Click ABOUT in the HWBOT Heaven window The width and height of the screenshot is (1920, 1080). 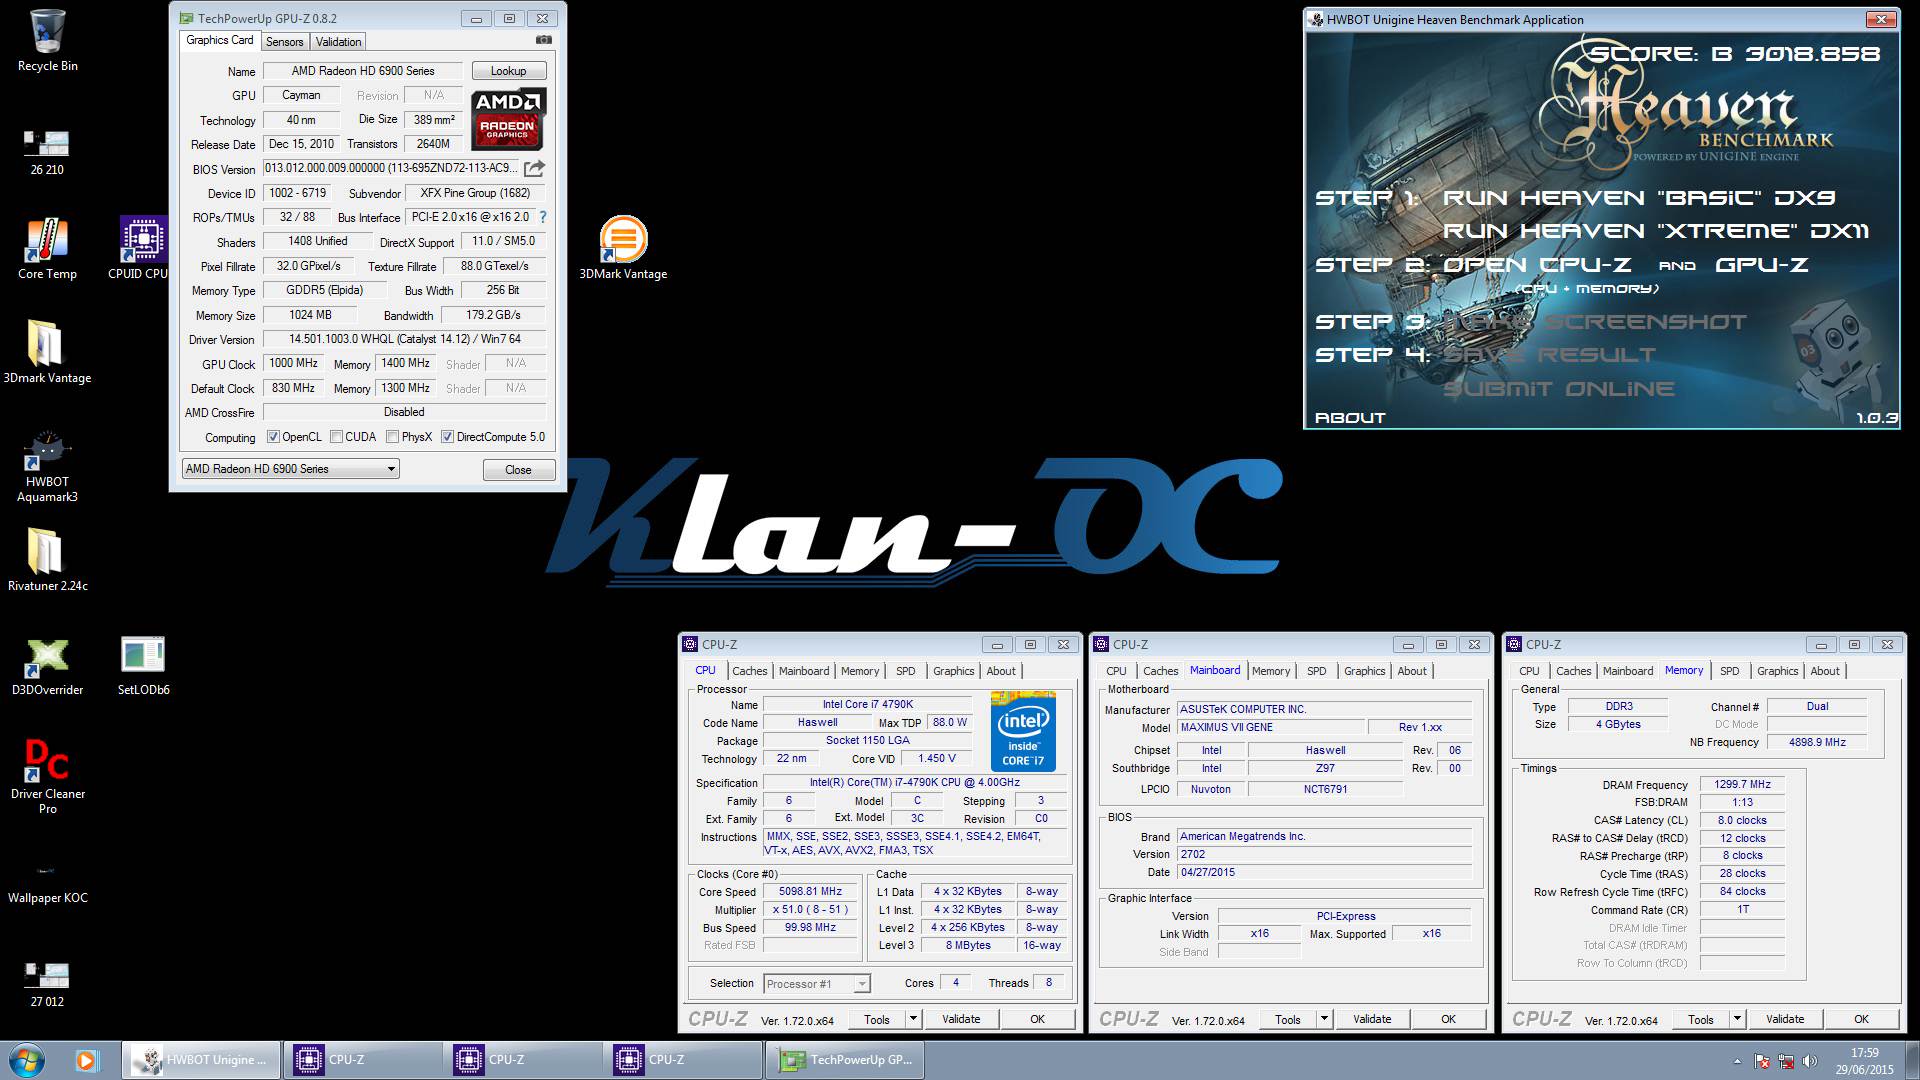point(1350,418)
